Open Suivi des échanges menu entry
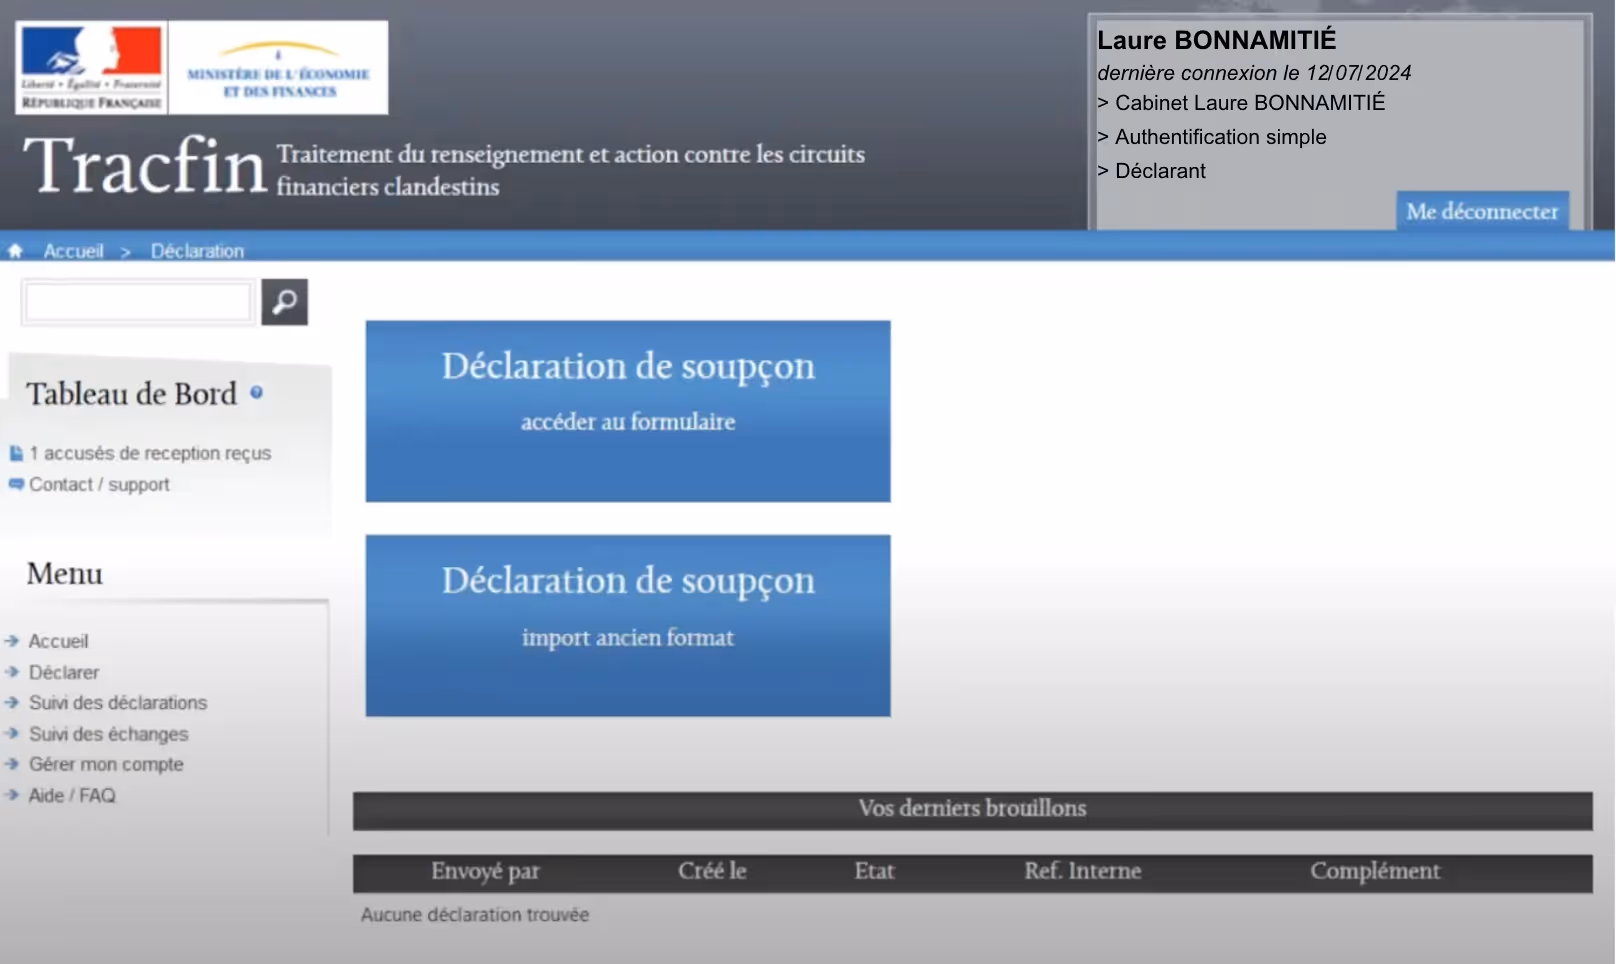The height and width of the screenshot is (964, 1616). 108,734
